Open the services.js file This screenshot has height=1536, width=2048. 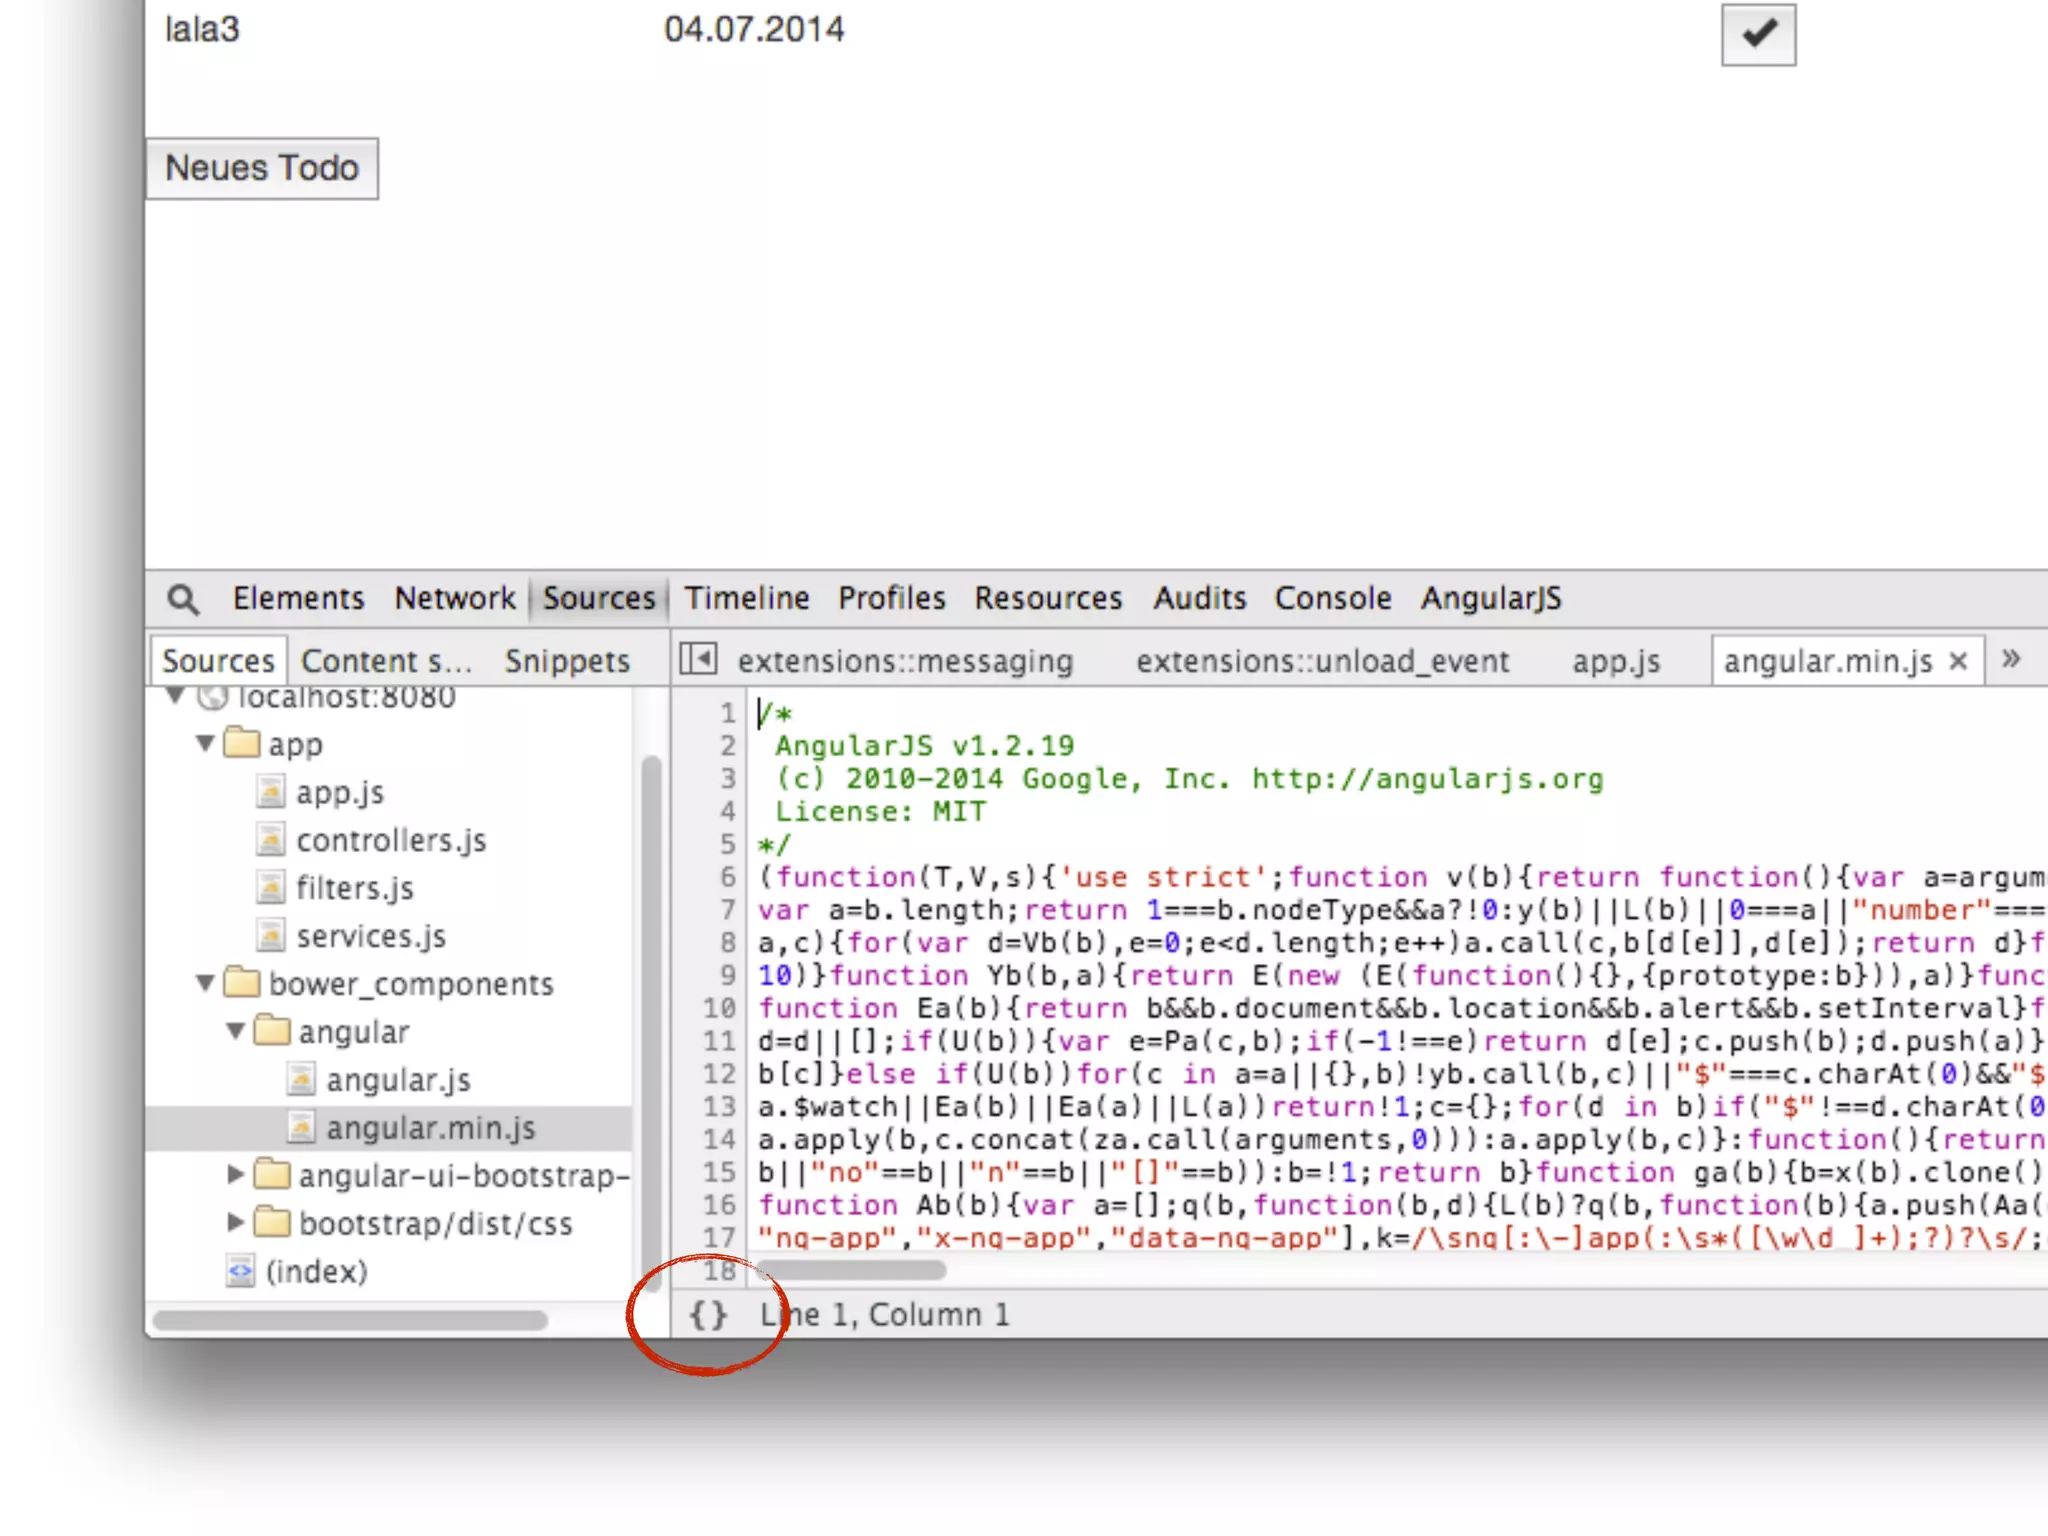[370, 936]
